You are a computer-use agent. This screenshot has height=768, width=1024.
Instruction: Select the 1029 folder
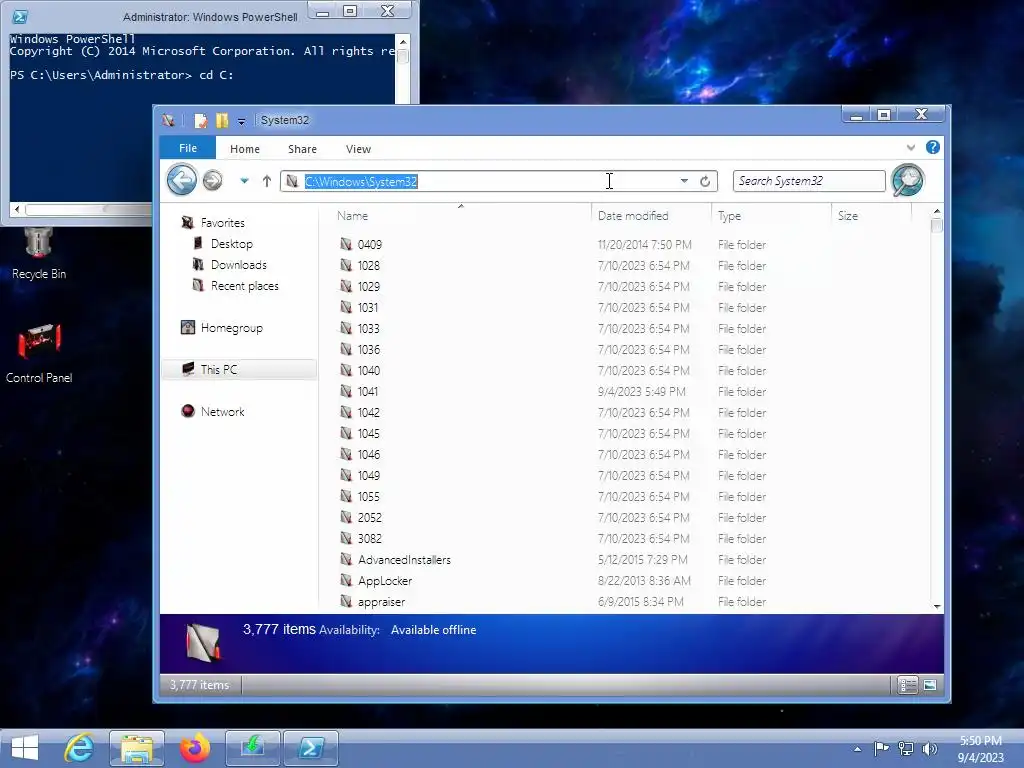coord(368,286)
